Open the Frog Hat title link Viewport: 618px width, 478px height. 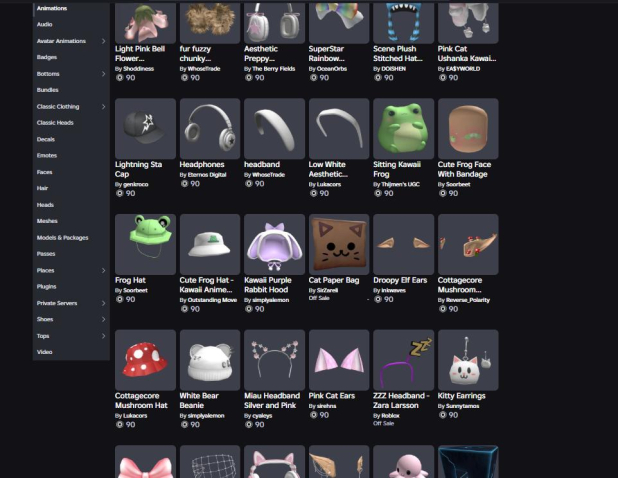pyautogui.click(x=130, y=281)
